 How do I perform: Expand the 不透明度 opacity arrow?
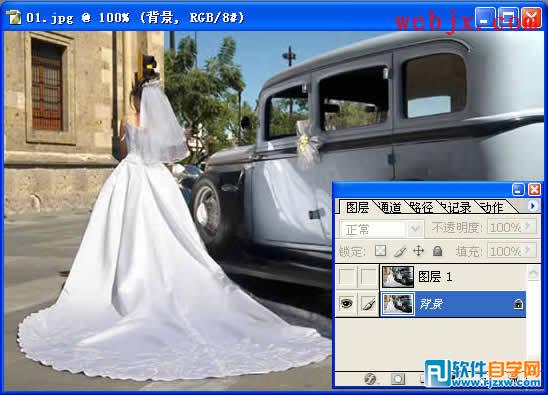(x=528, y=227)
